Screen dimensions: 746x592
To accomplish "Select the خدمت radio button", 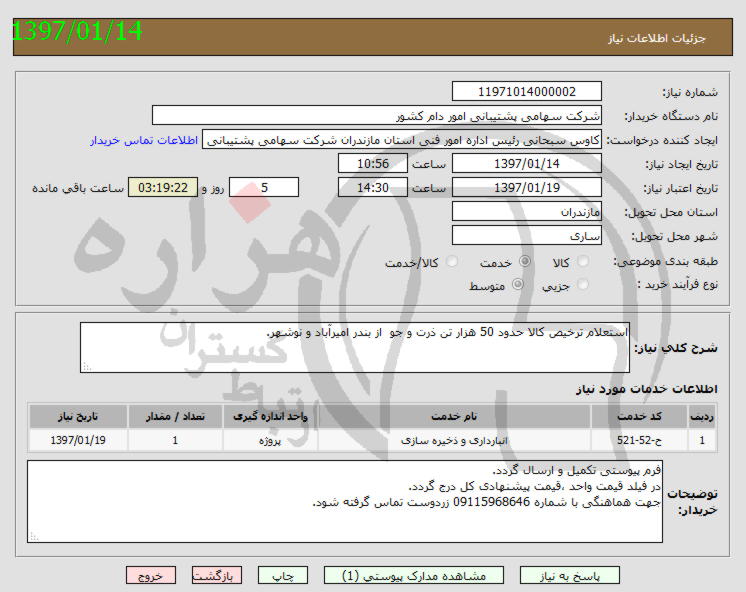I will [525, 261].
